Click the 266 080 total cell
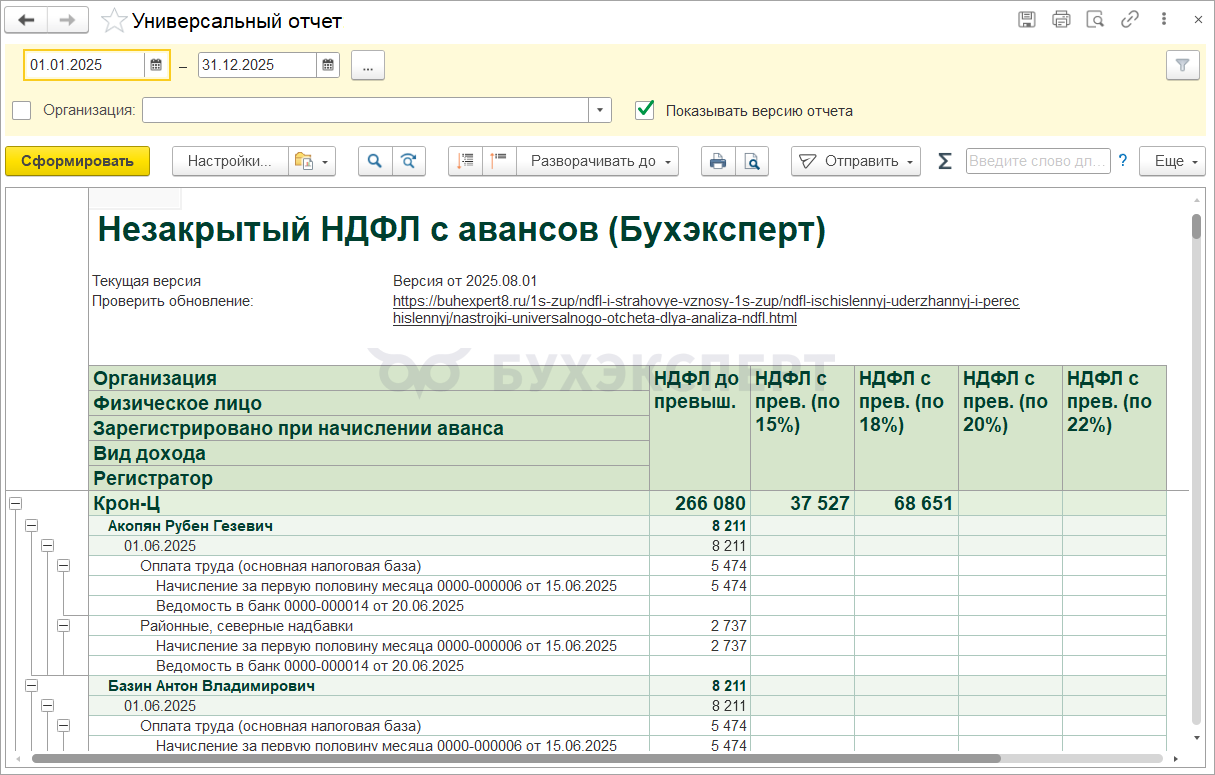Image resolution: width=1215 pixels, height=775 pixels. (700, 503)
